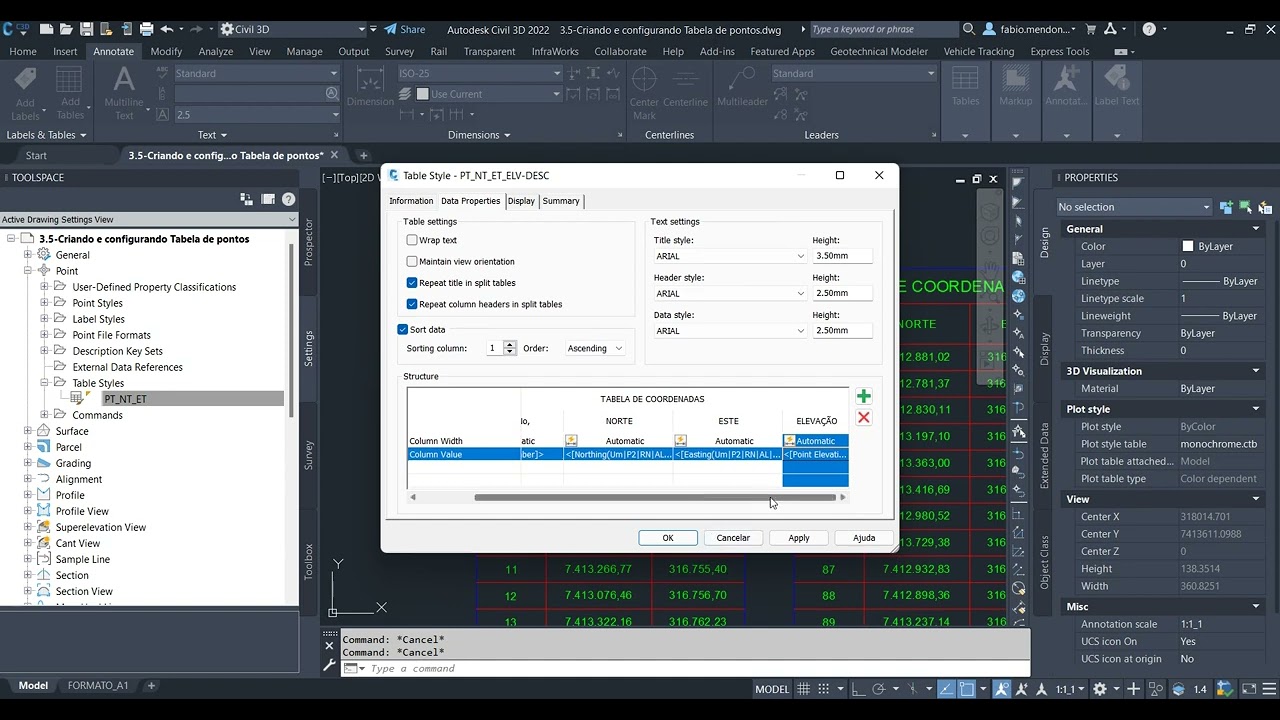Click Sorting column stepper arrows
This screenshot has width=1280, height=720.
coord(510,348)
